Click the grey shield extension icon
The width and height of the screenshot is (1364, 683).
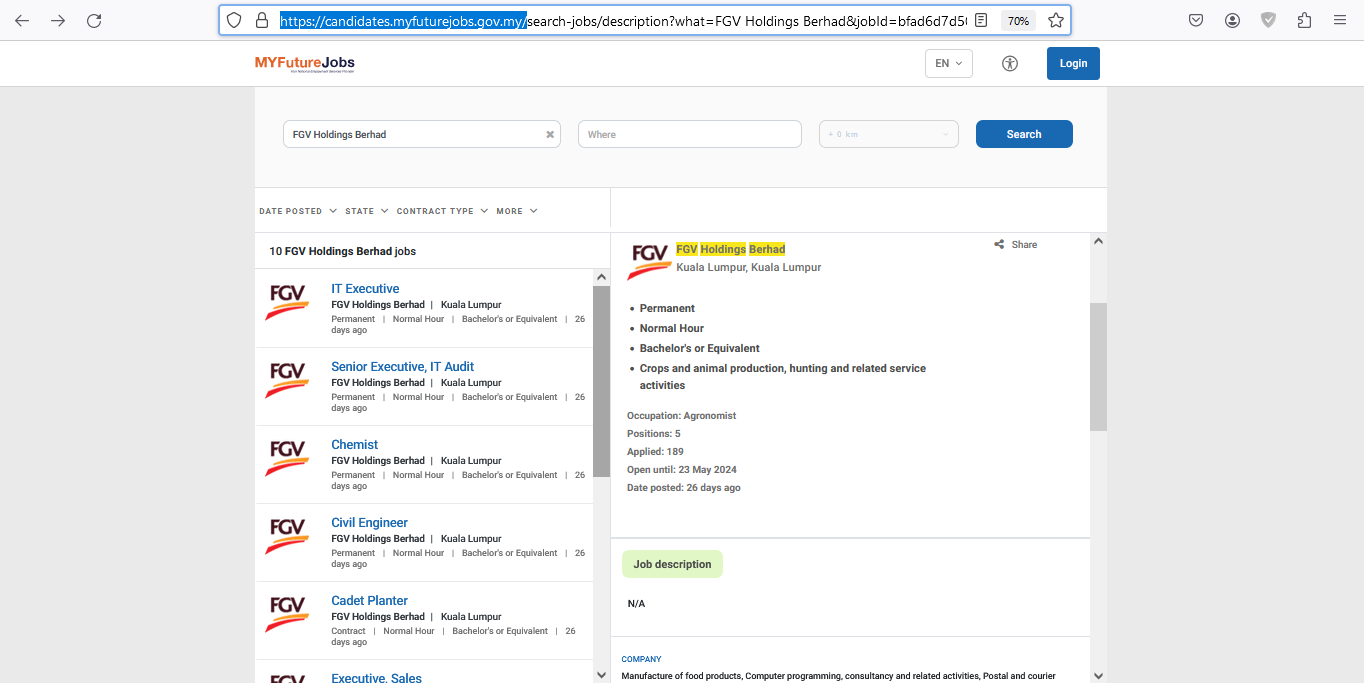click(x=1268, y=20)
